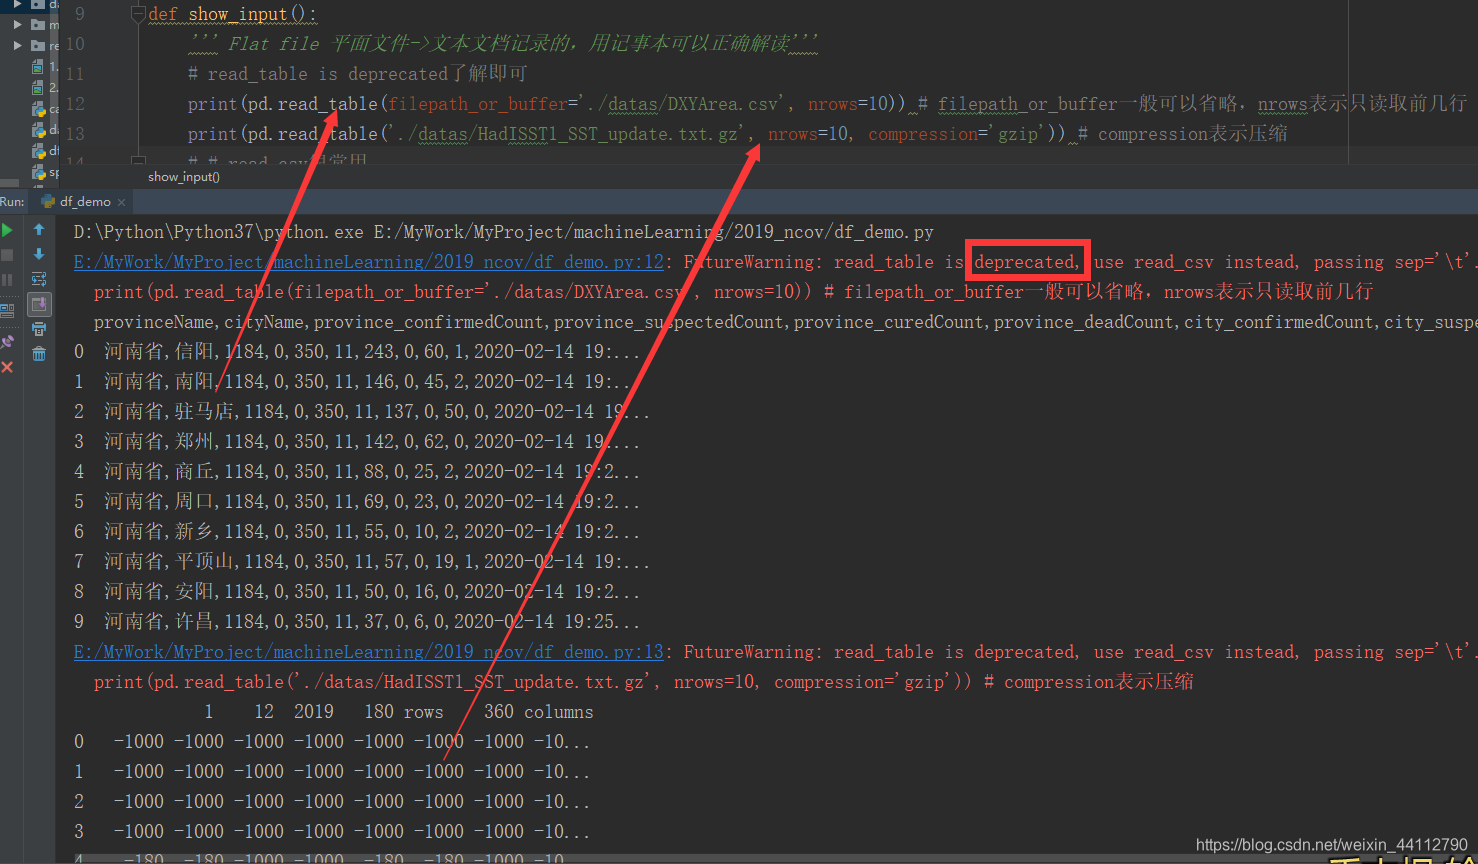Click the project pane horizontal scrollbar
Screen dimensions: 1478x864
[x=10, y=182]
